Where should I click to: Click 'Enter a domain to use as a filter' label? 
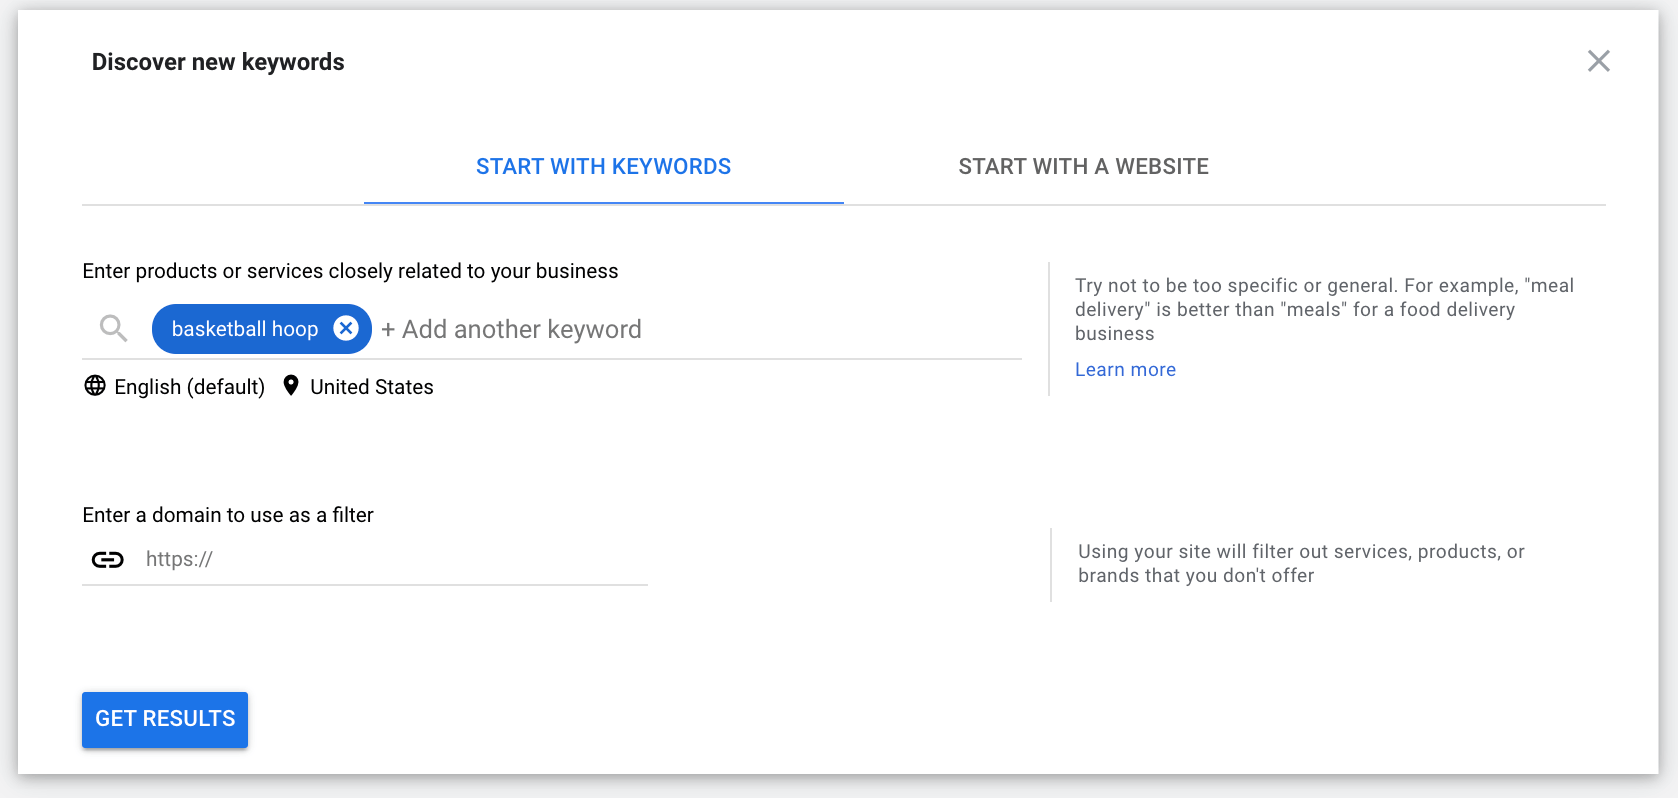coord(228,515)
